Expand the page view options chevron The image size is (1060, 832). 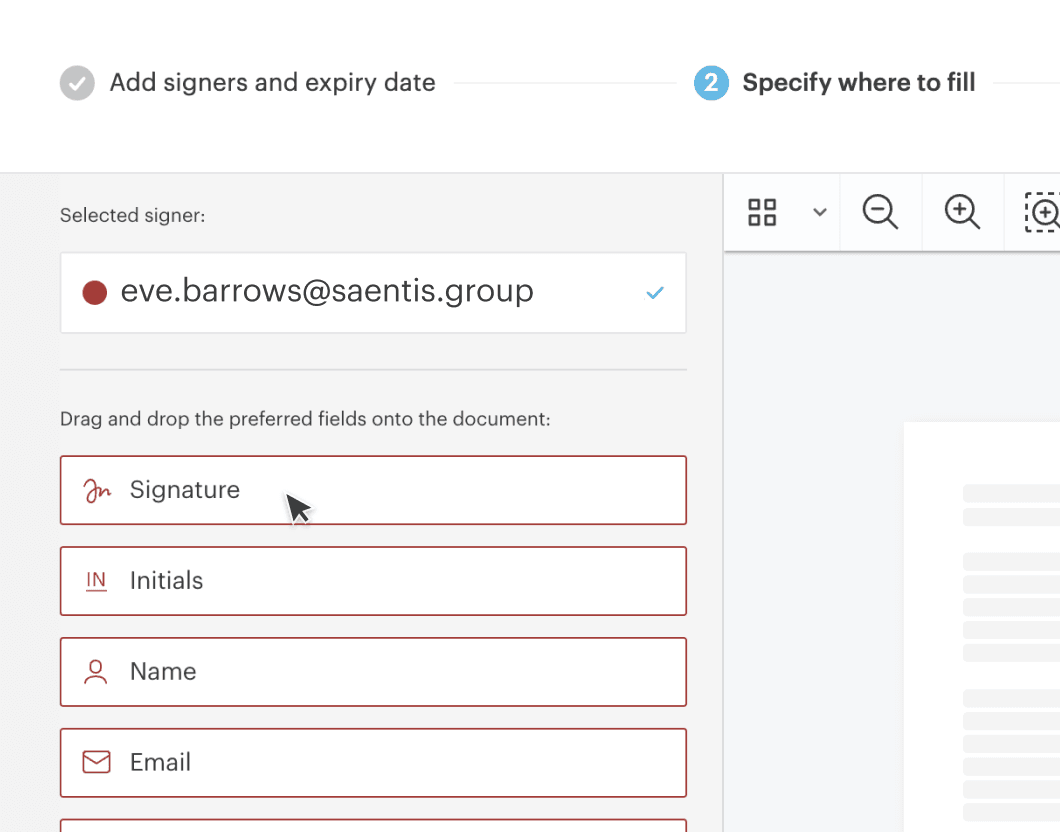tap(820, 212)
